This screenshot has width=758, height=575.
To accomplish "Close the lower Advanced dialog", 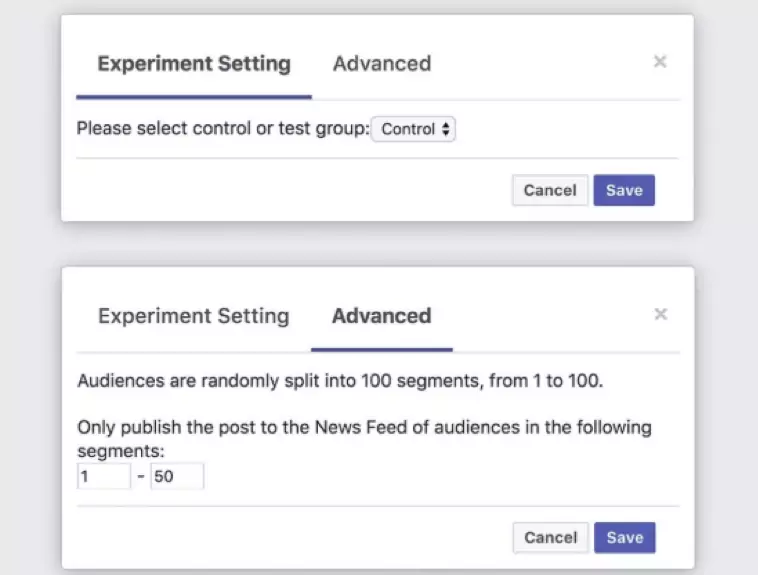I will (x=660, y=314).
